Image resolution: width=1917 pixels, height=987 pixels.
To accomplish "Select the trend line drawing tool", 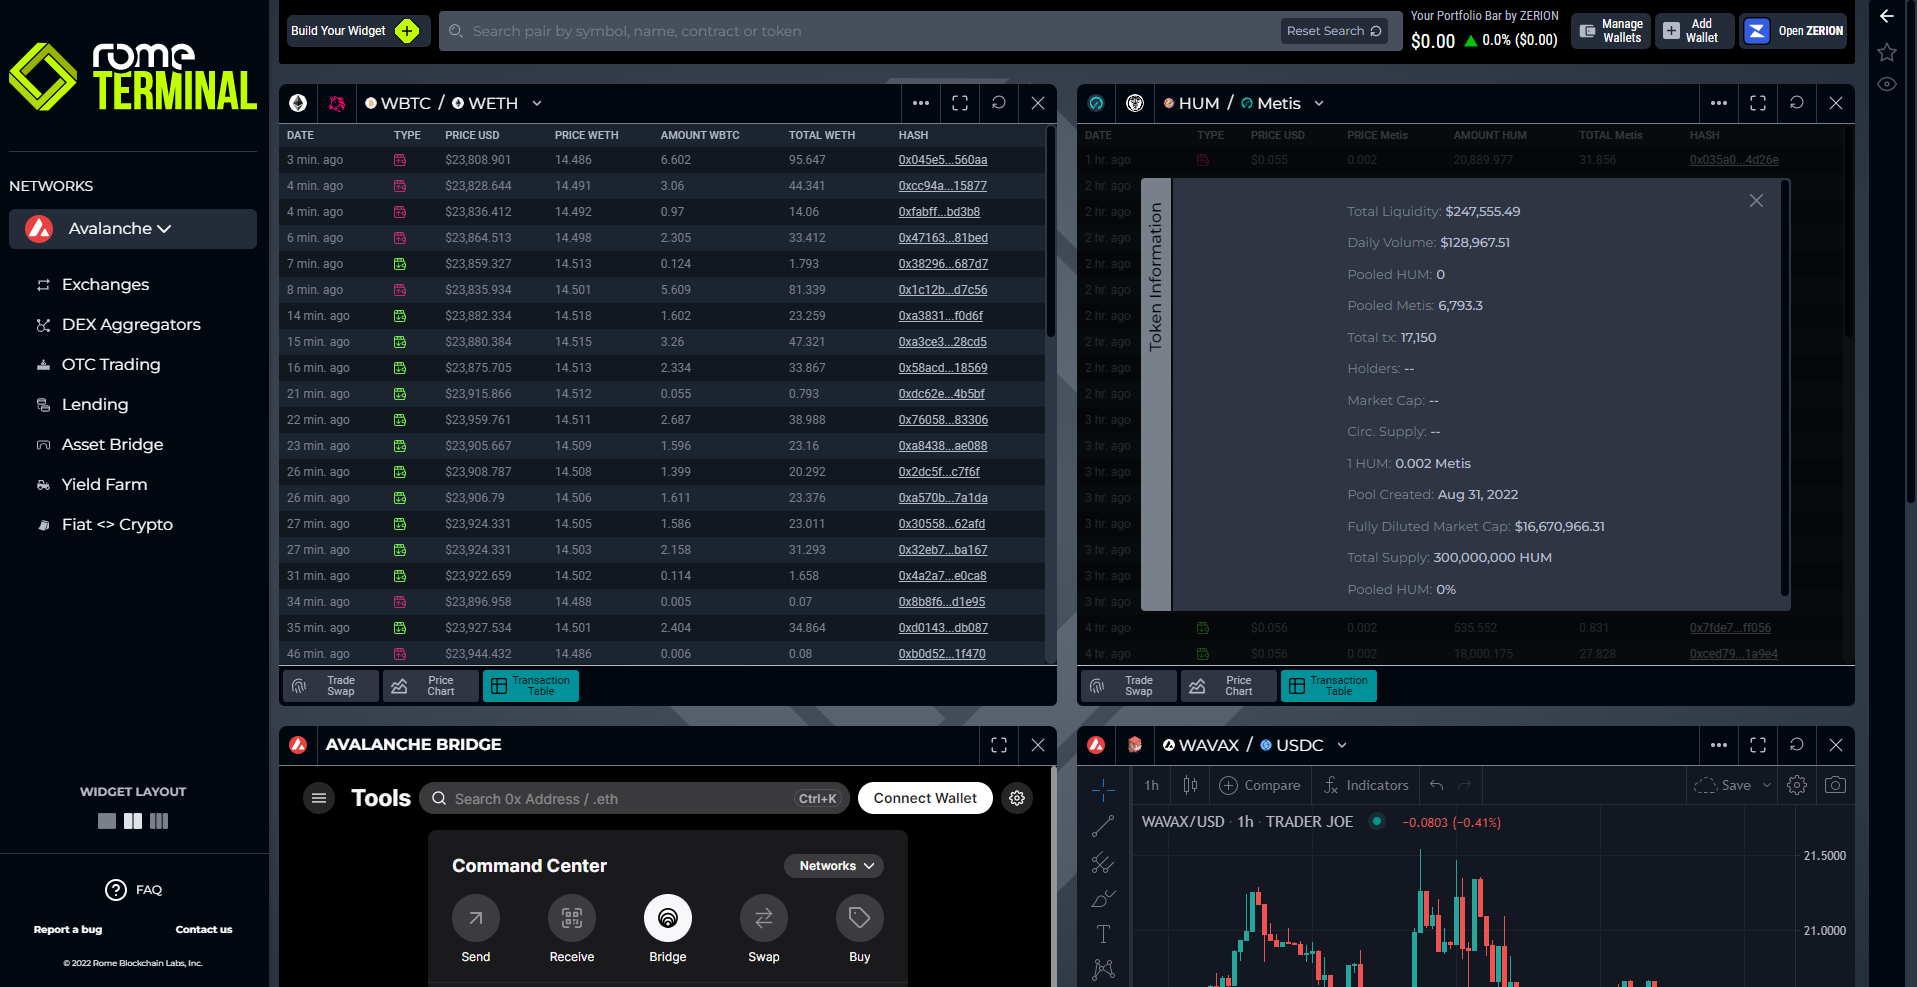I will point(1103,826).
